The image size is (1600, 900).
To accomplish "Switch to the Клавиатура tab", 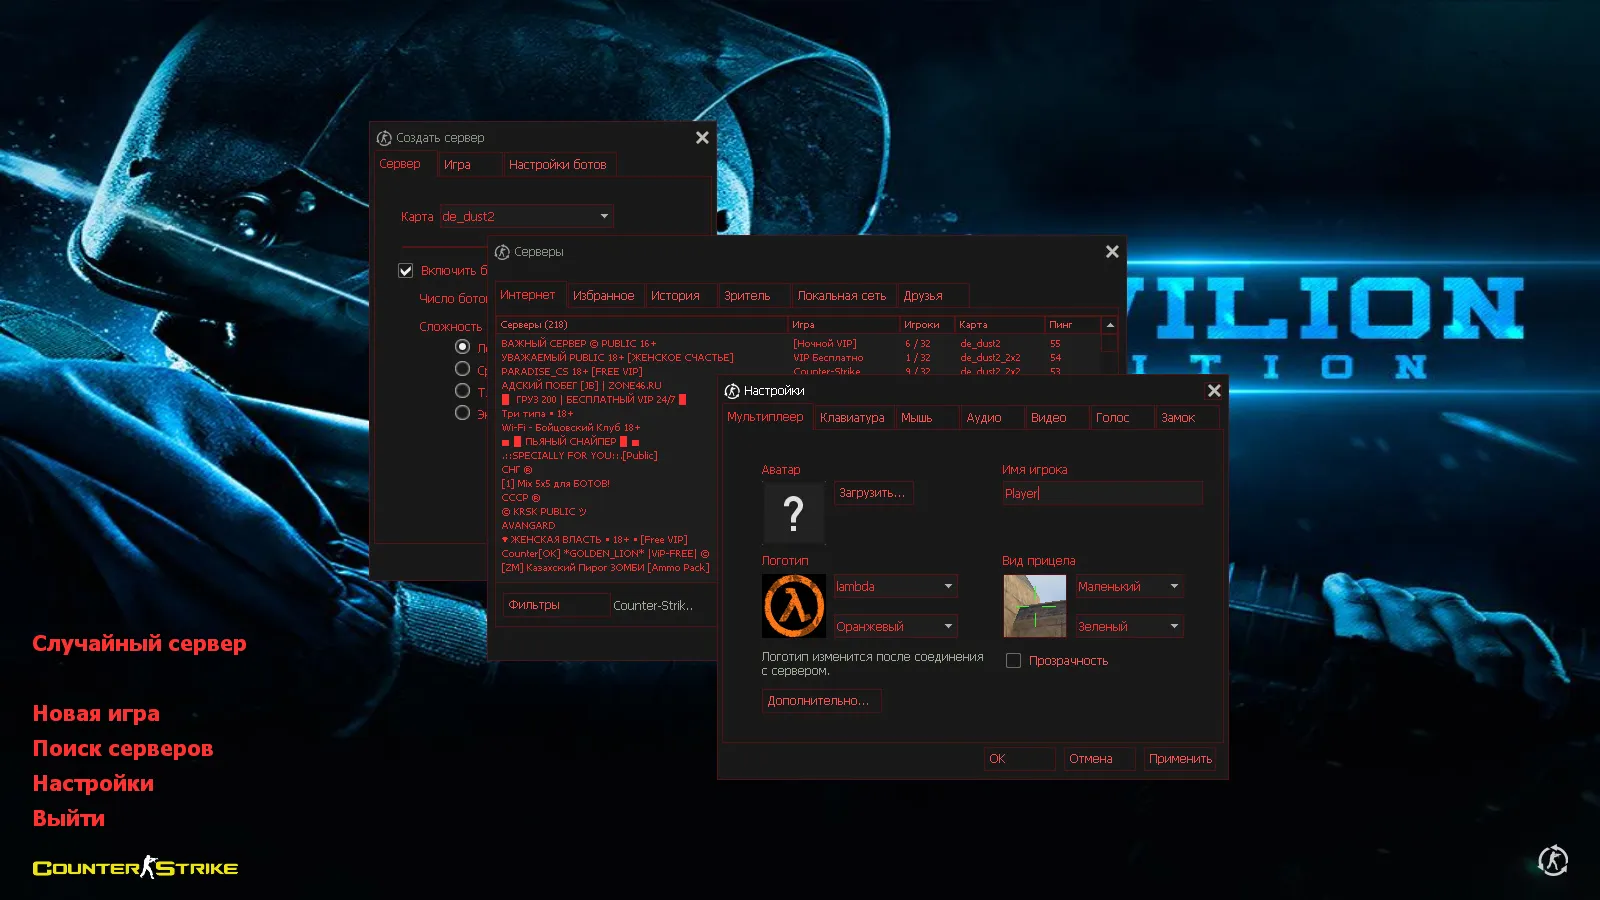I will (852, 418).
